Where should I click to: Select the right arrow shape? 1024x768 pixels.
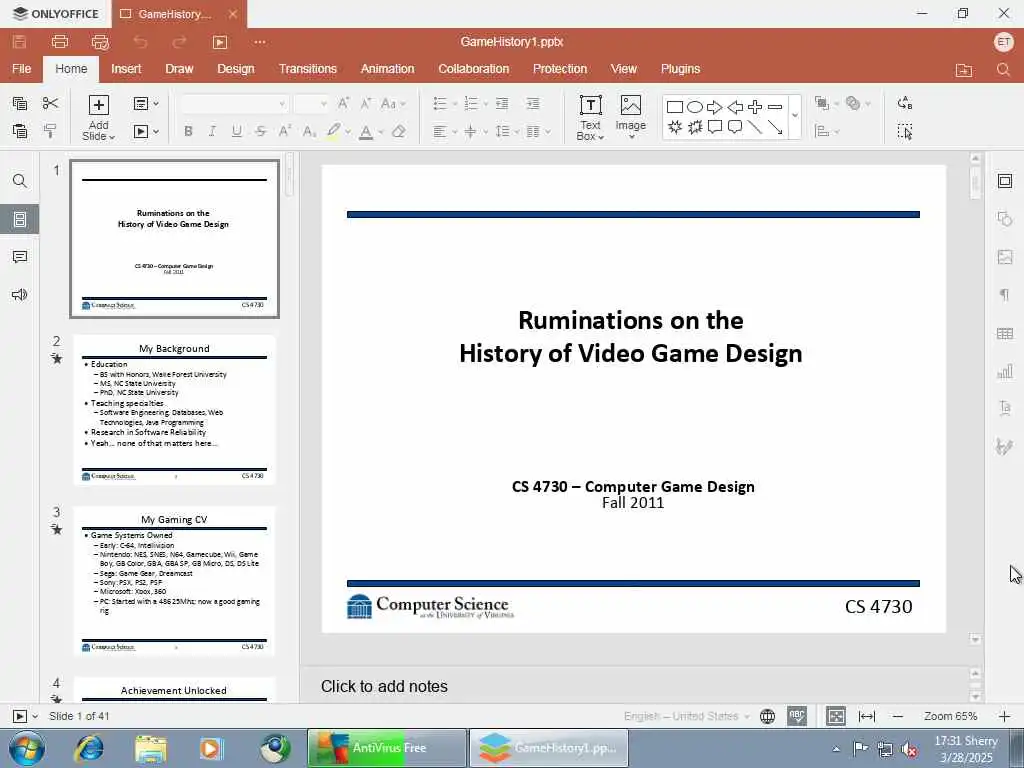[714, 106]
